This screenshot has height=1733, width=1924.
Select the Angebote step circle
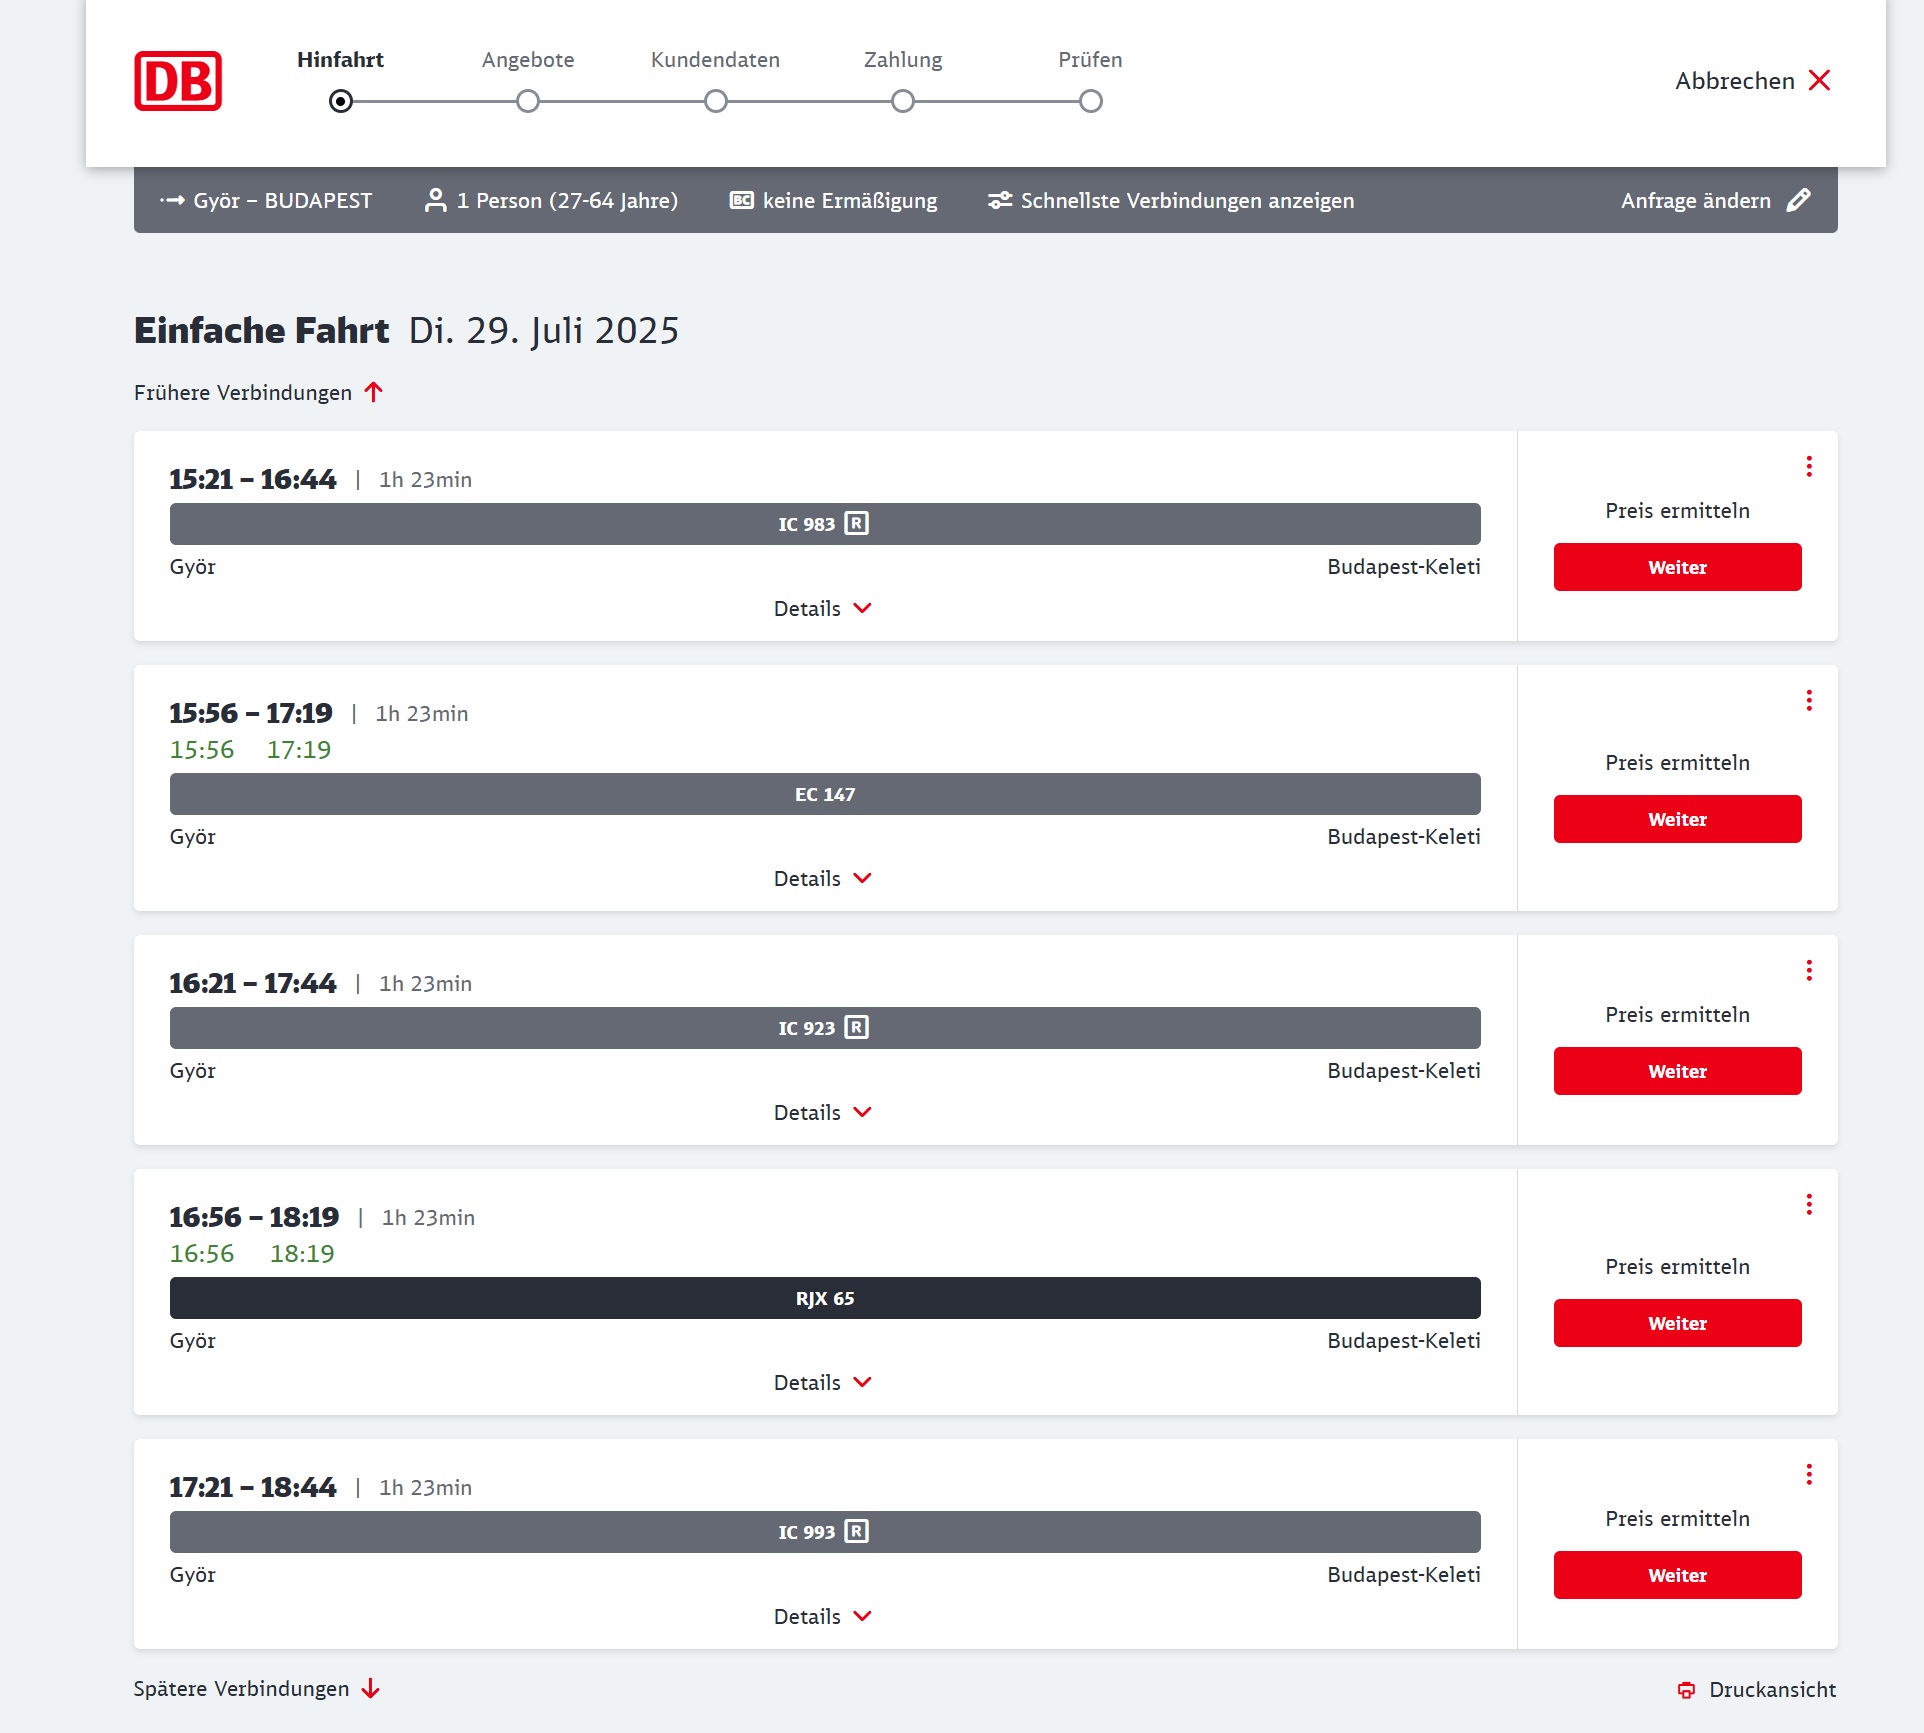click(528, 101)
